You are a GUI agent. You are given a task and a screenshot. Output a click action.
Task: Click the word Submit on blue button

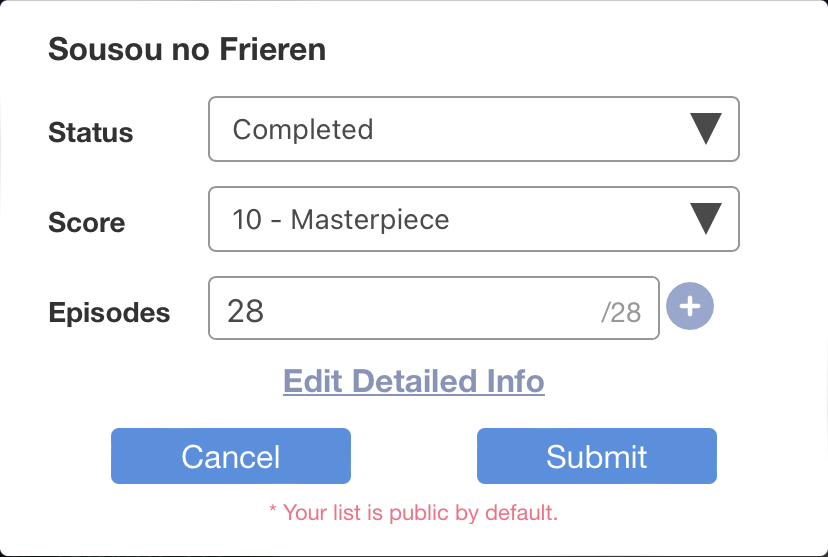[x=597, y=456]
